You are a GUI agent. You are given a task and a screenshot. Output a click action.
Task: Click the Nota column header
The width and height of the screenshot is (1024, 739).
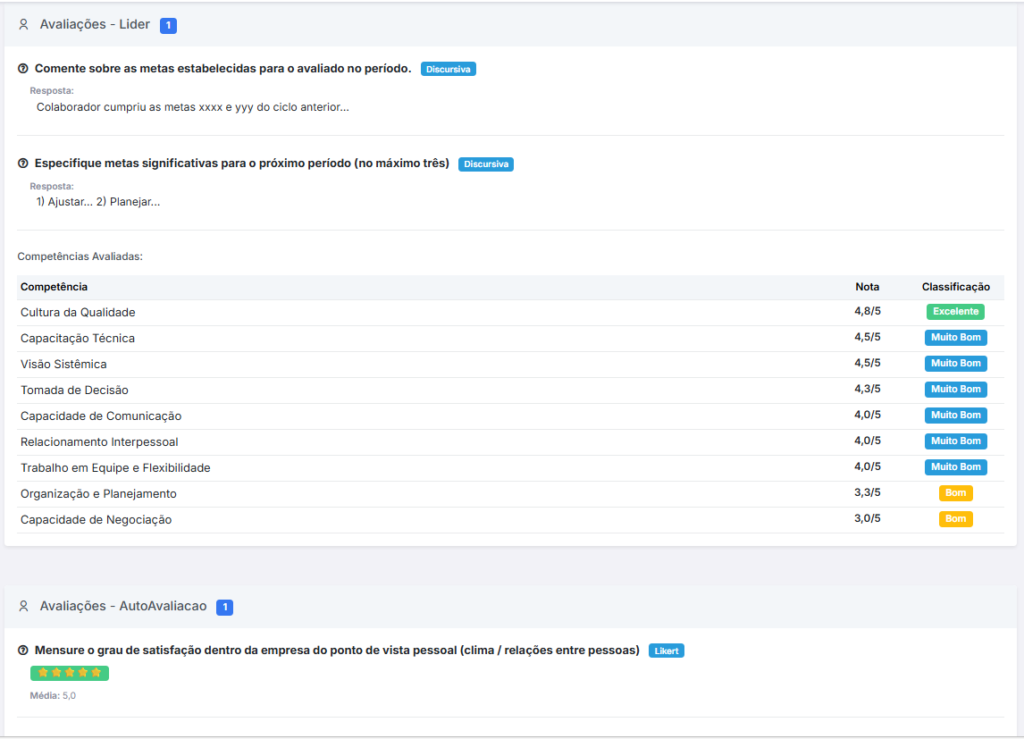[x=867, y=287]
